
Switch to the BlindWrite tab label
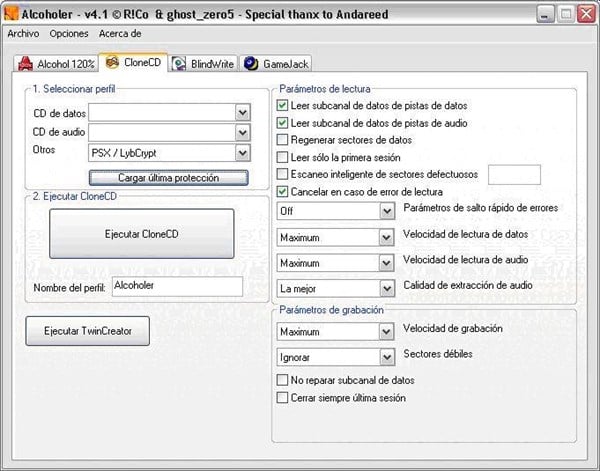click(212, 64)
